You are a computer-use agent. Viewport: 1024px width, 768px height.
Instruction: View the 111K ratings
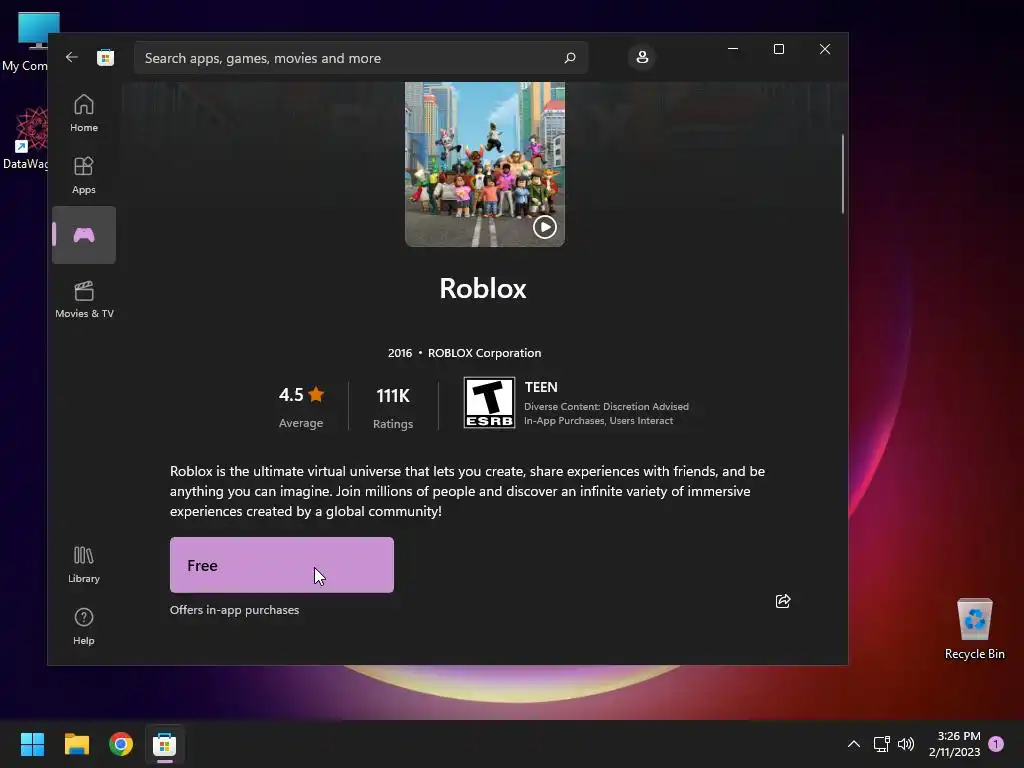click(x=393, y=408)
